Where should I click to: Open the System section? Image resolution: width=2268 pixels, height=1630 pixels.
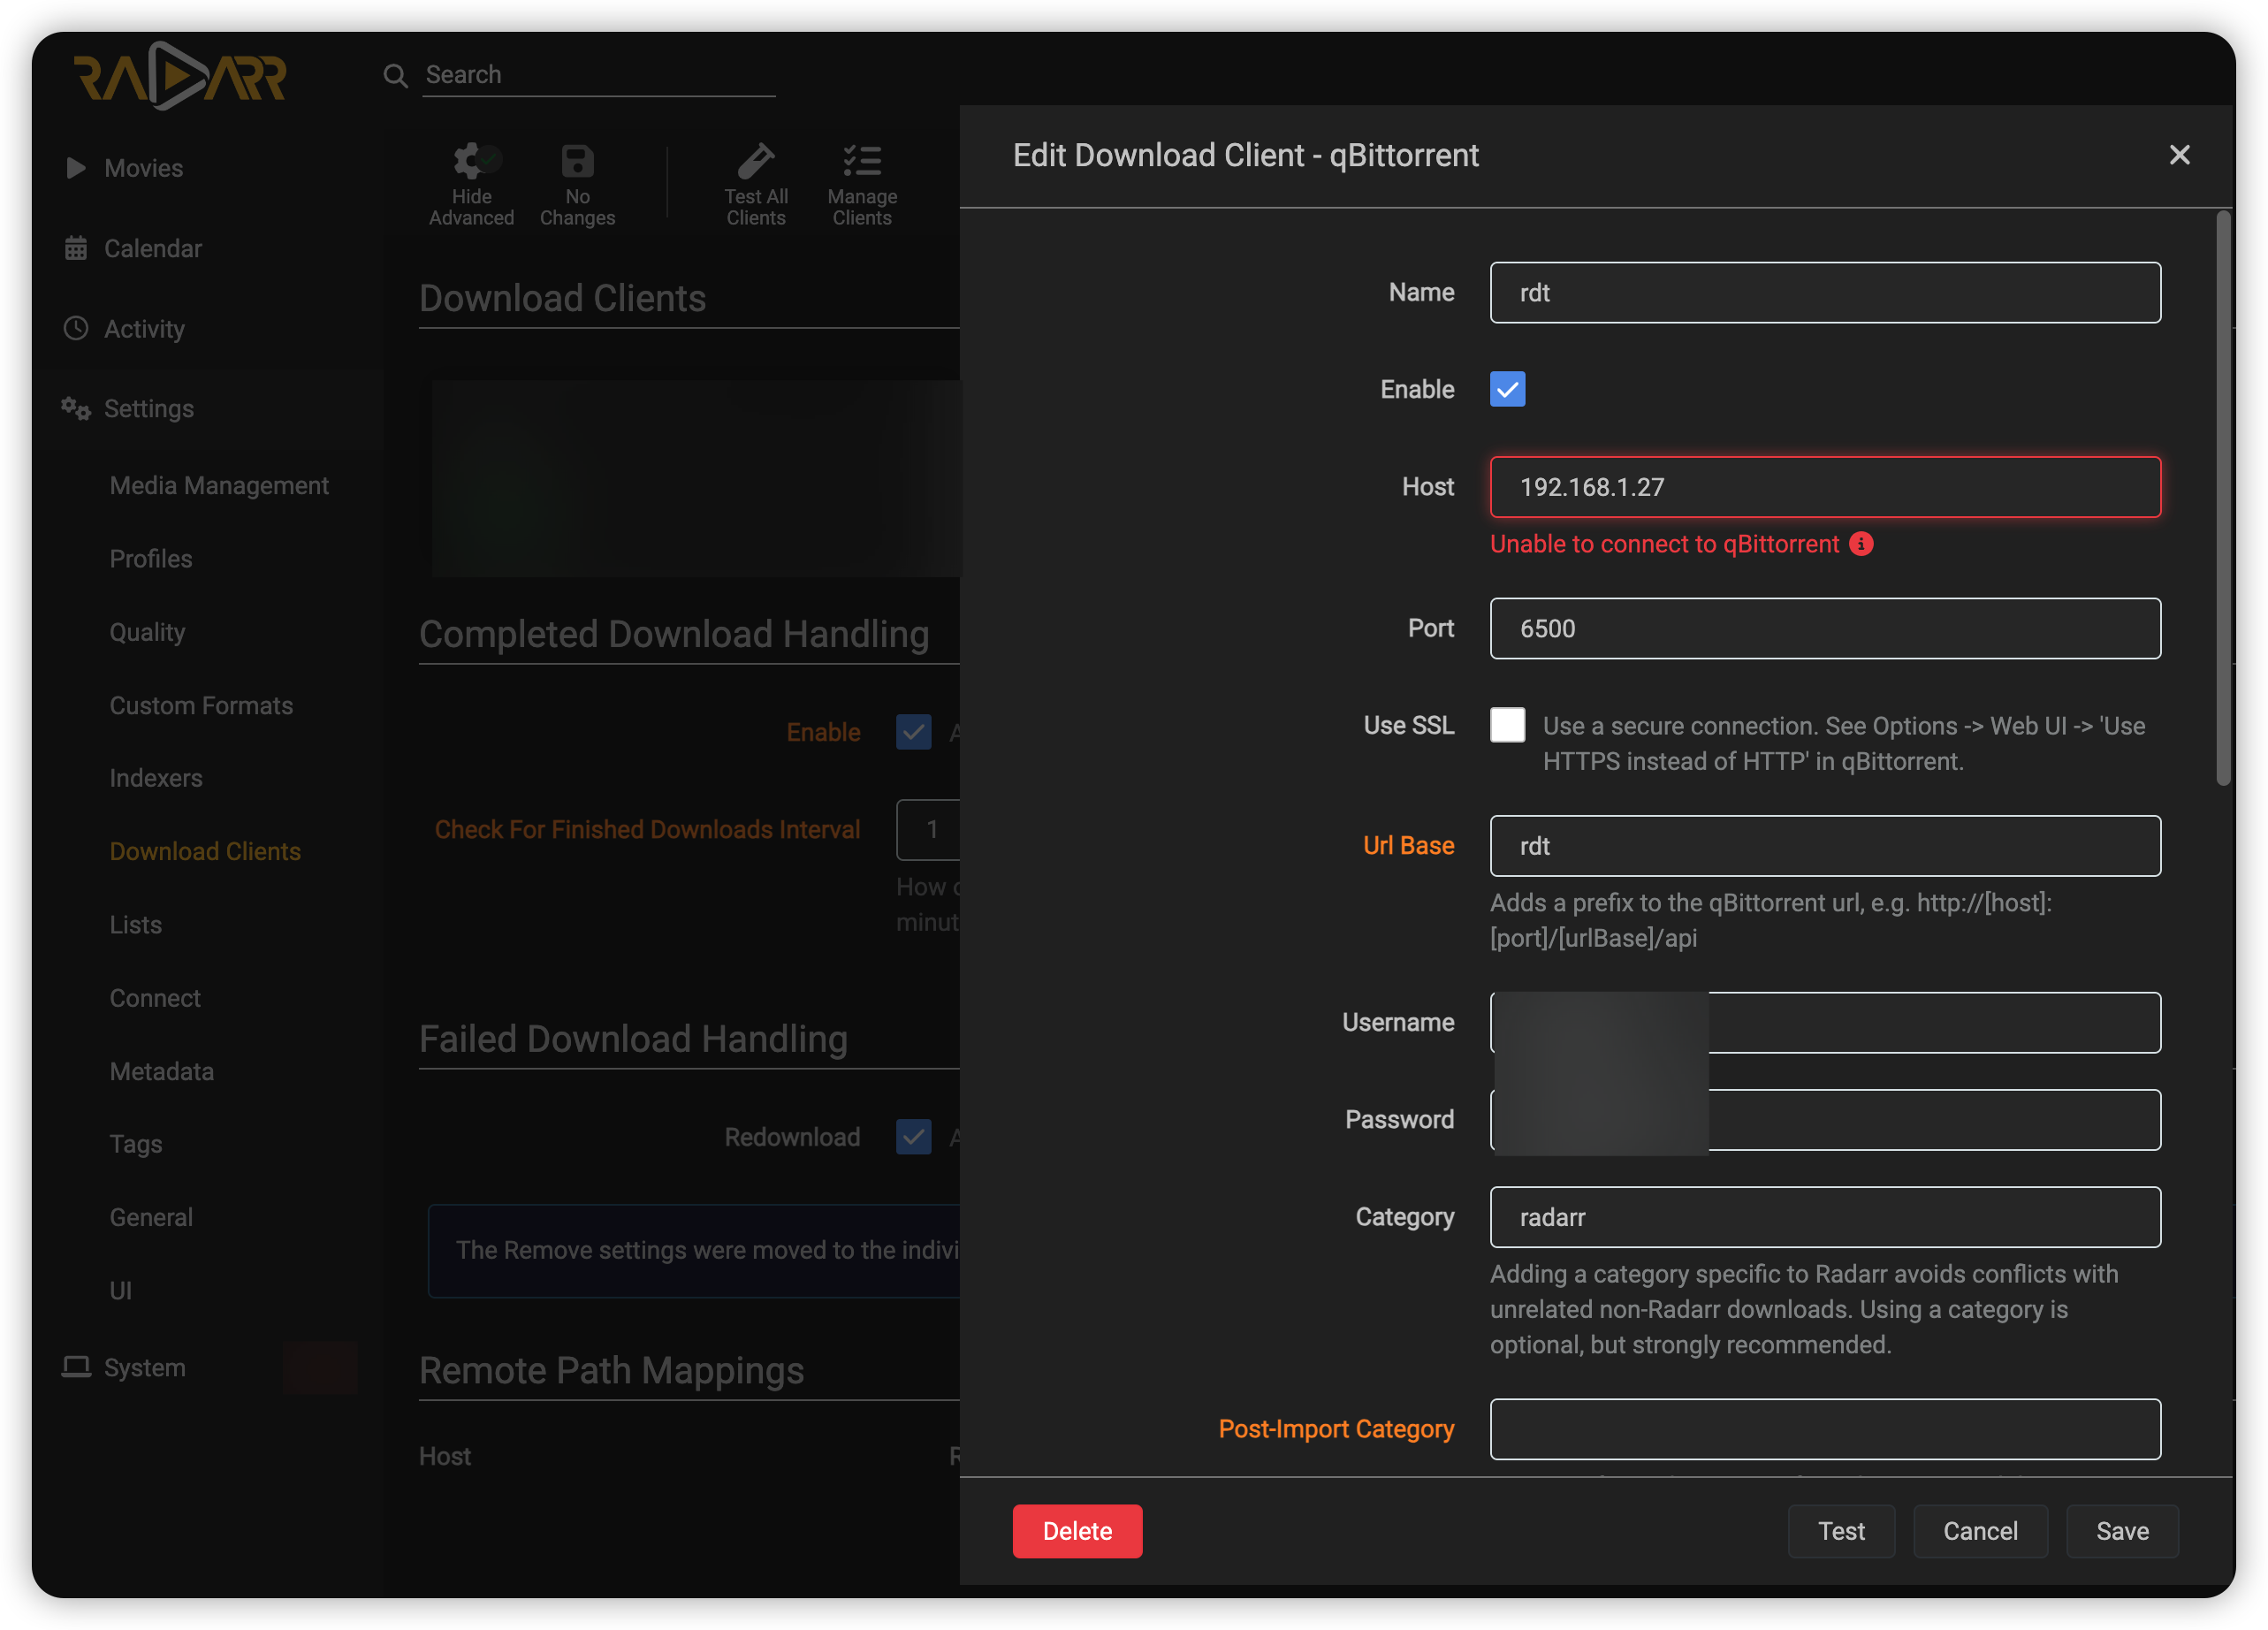(x=145, y=1367)
